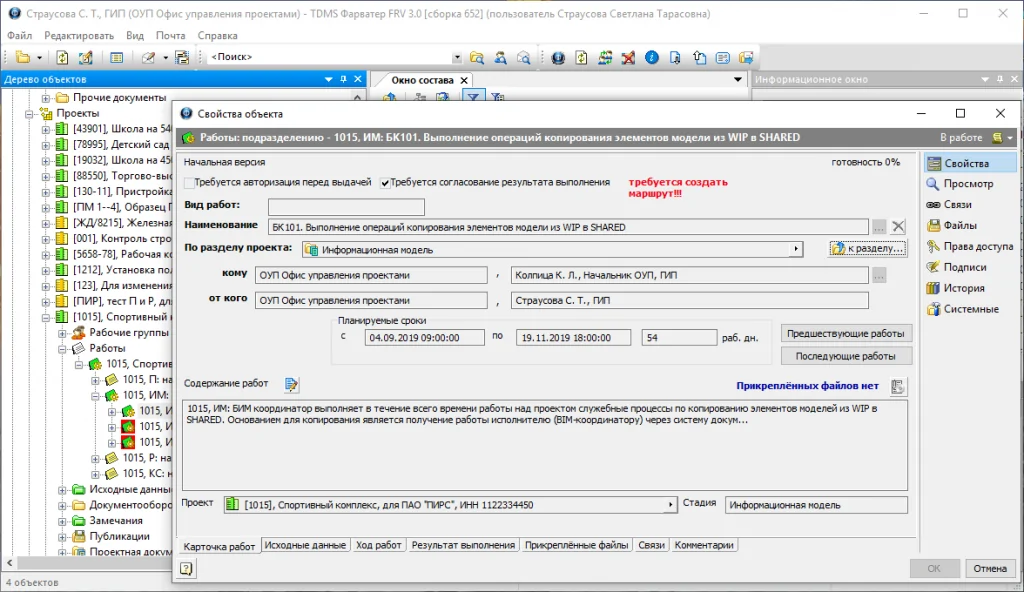Open the Файлы section in sidebar
1024x592 pixels.
pyautogui.click(x=960, y=226)
